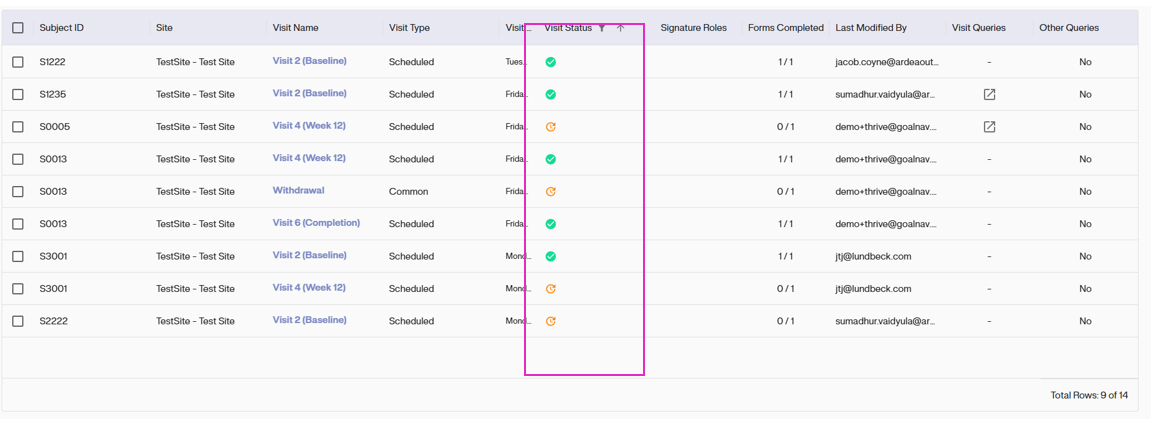Click the Last Modified By column header
This screenshot has height=427, width=1159.
[870, 28]
